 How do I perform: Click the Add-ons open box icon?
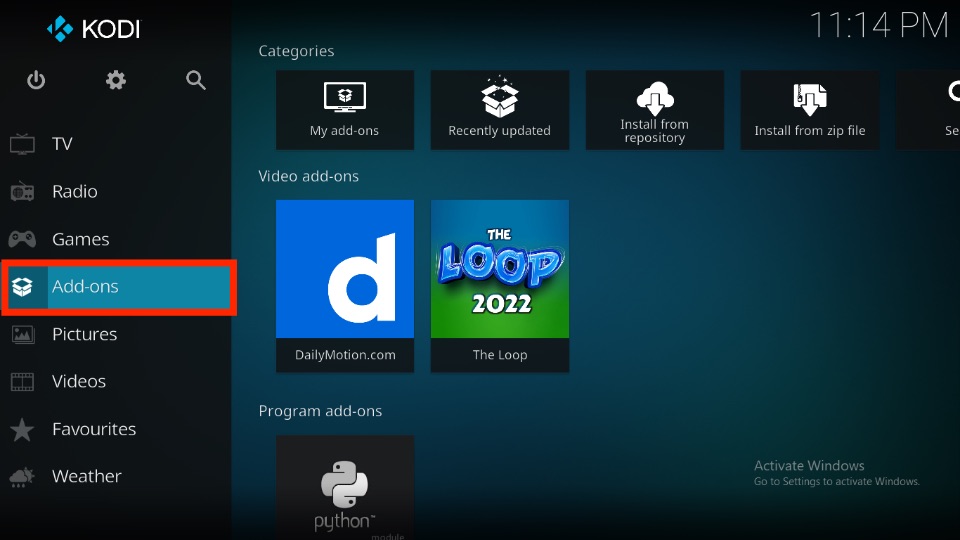[23, 287]
